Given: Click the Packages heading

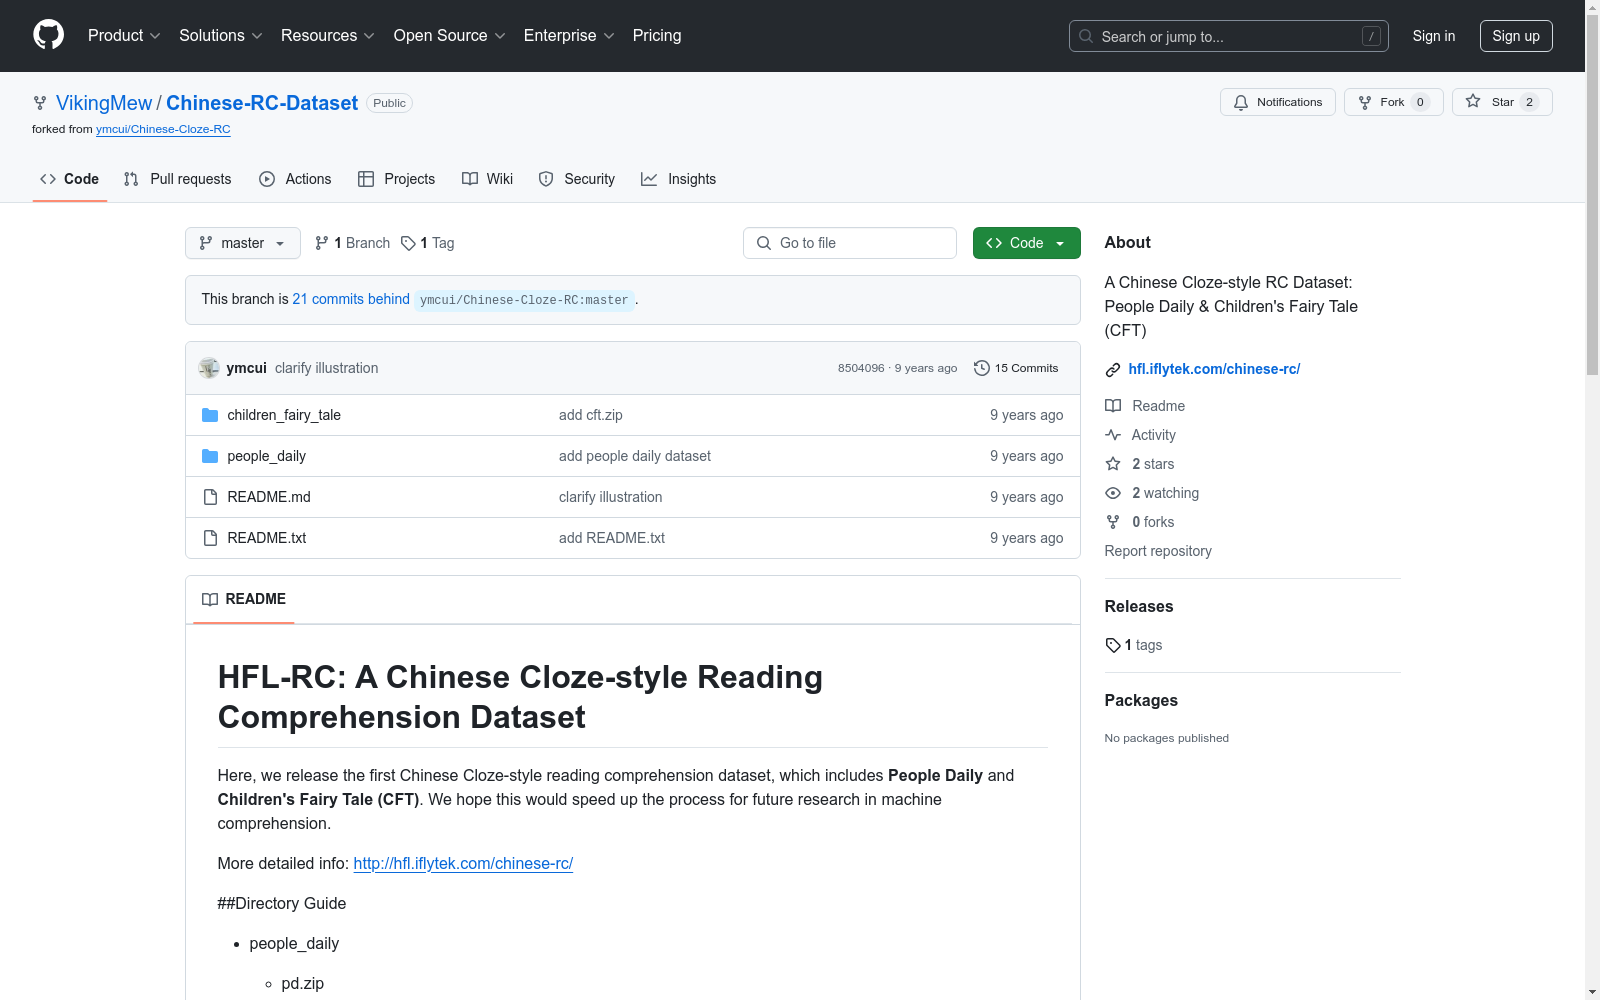Looking at the screenshot, I should tap(1141, 700).
